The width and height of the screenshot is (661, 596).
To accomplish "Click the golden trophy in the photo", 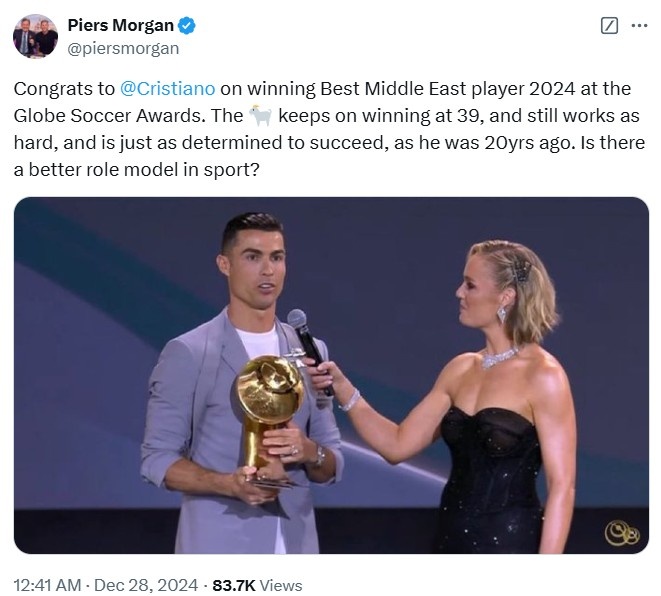I will pyautogui.click(x=270, y=400).
